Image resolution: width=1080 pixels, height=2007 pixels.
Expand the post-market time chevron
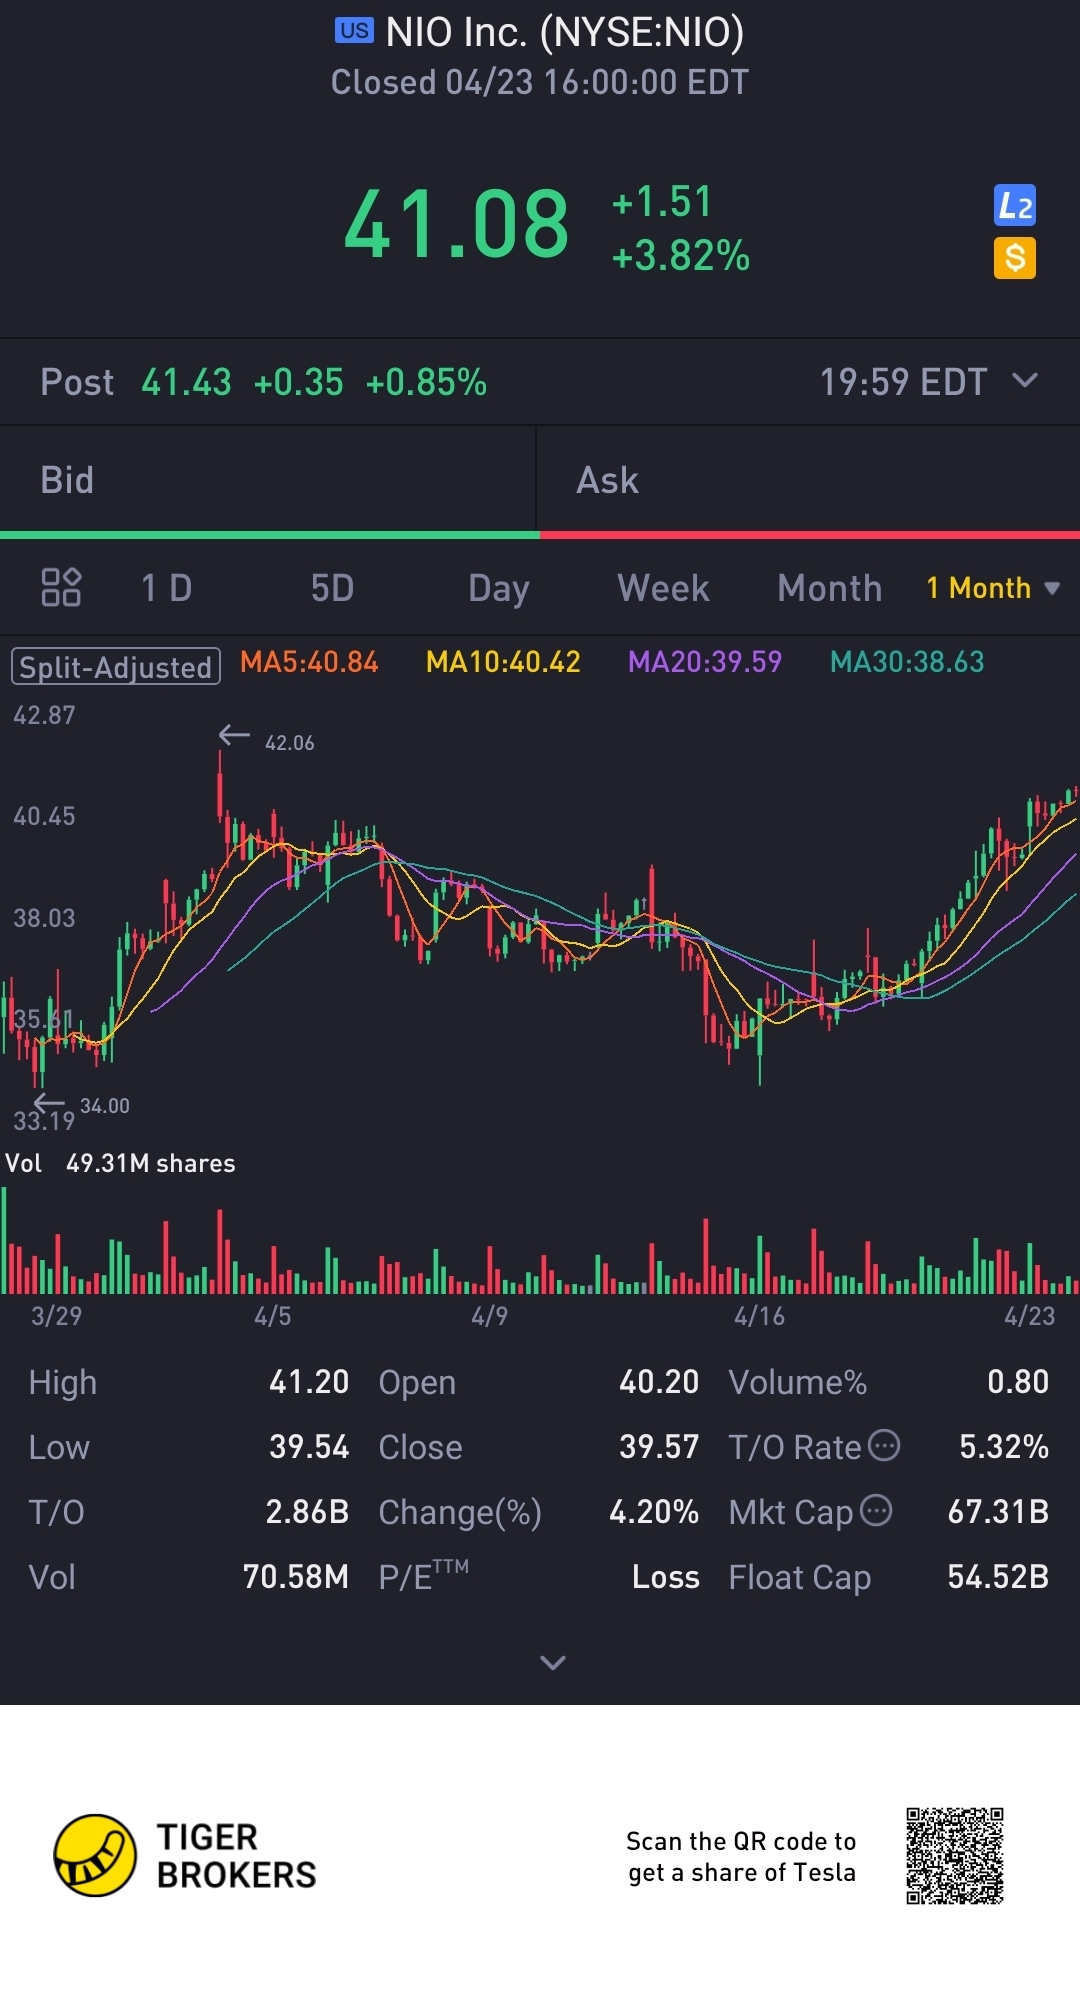tap(1025, 381)
